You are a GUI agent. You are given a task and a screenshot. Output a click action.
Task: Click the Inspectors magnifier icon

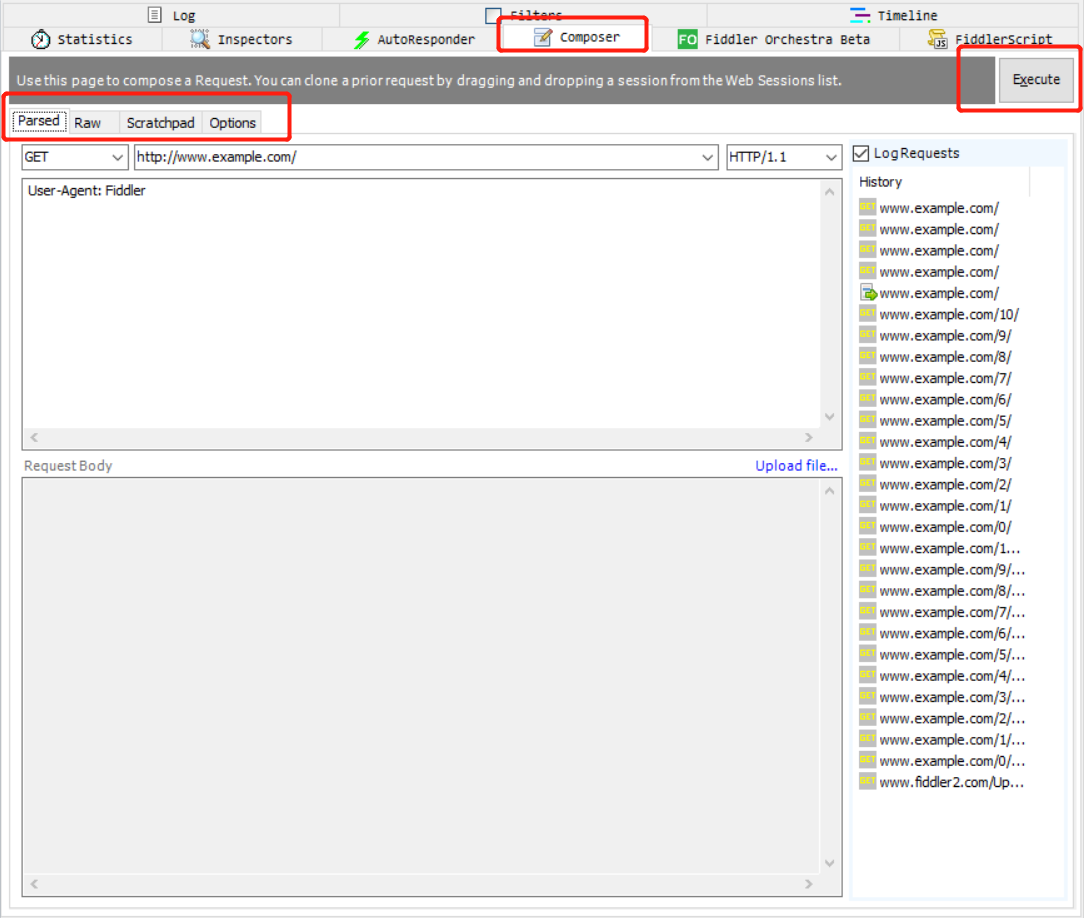pos(200,39)
